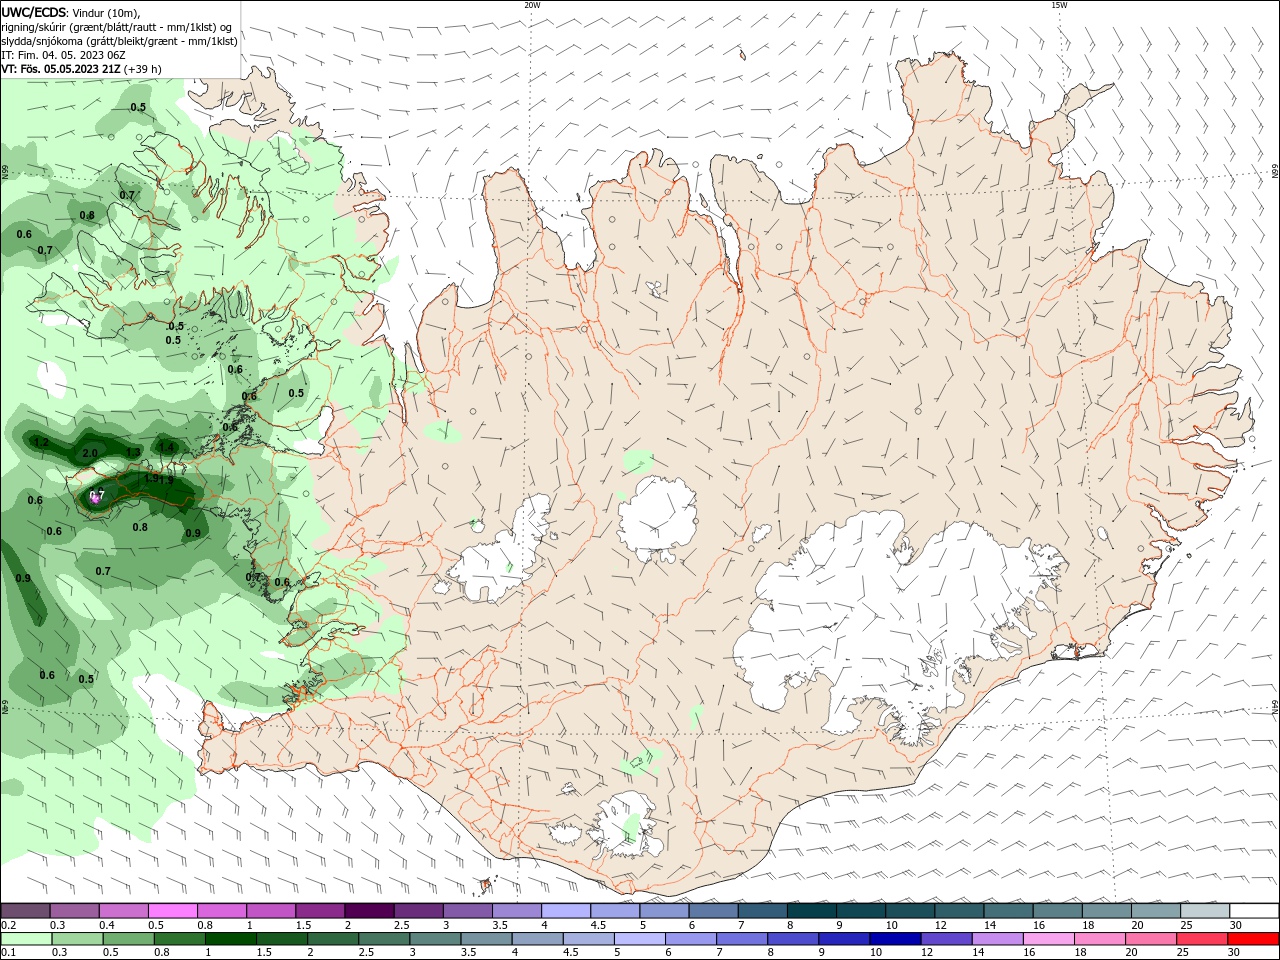Pick the palest green lower swatch between 0.1 and 0.3
Screen dimensions: 1280x960
point(26,939)
